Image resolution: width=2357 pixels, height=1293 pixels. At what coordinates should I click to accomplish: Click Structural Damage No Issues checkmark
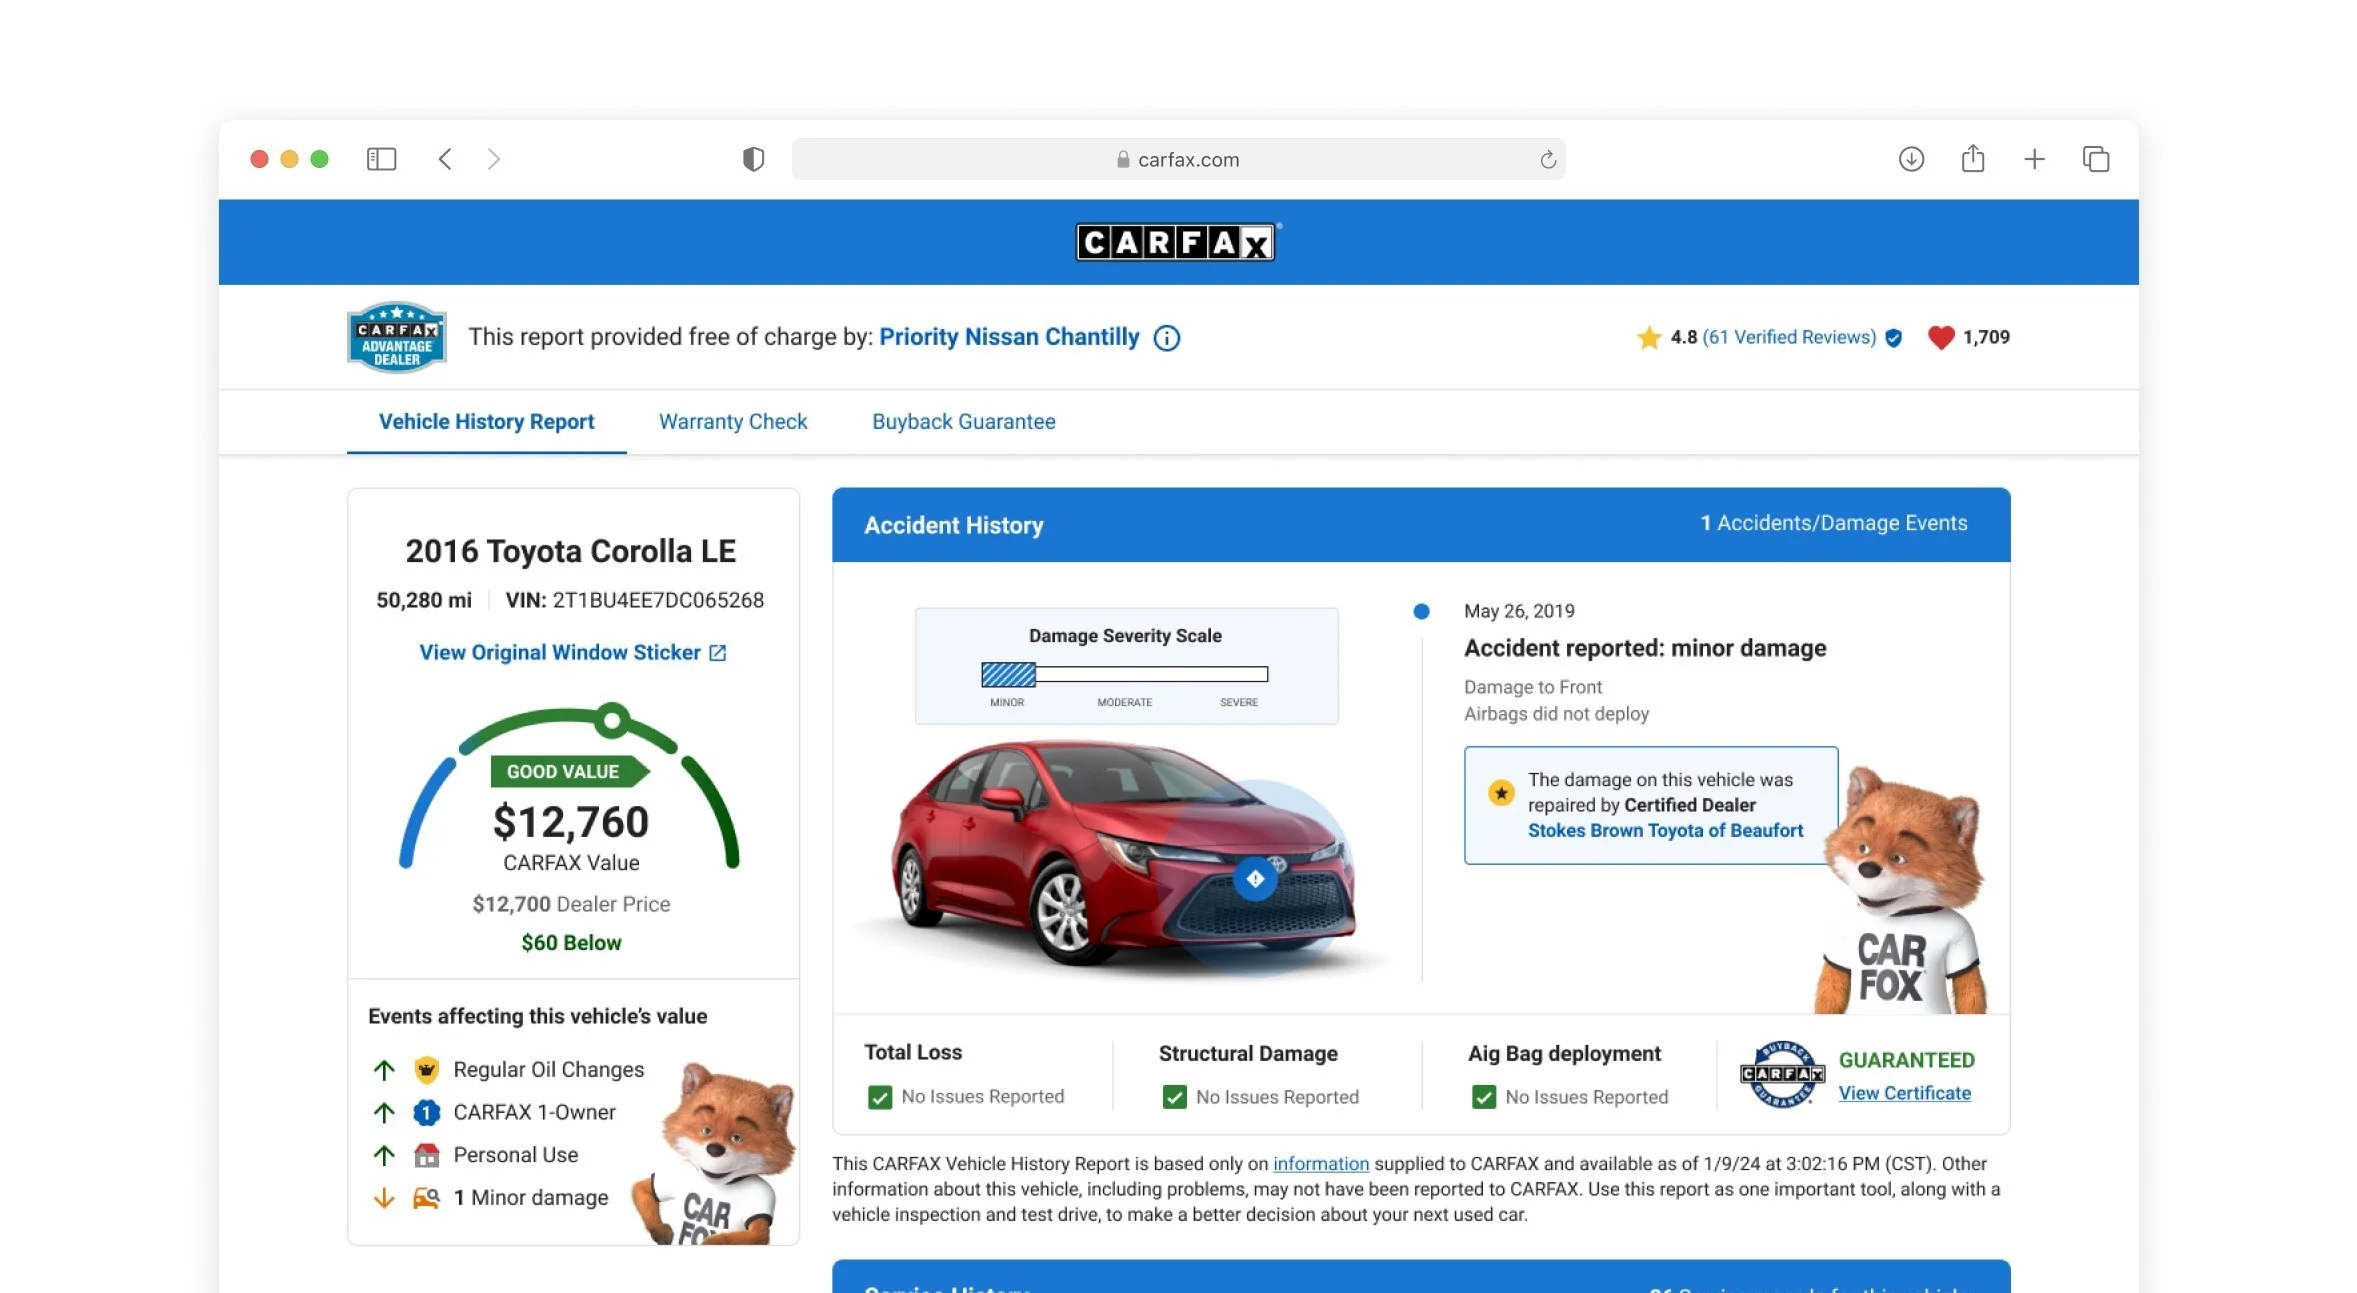coord(1174,1097)
